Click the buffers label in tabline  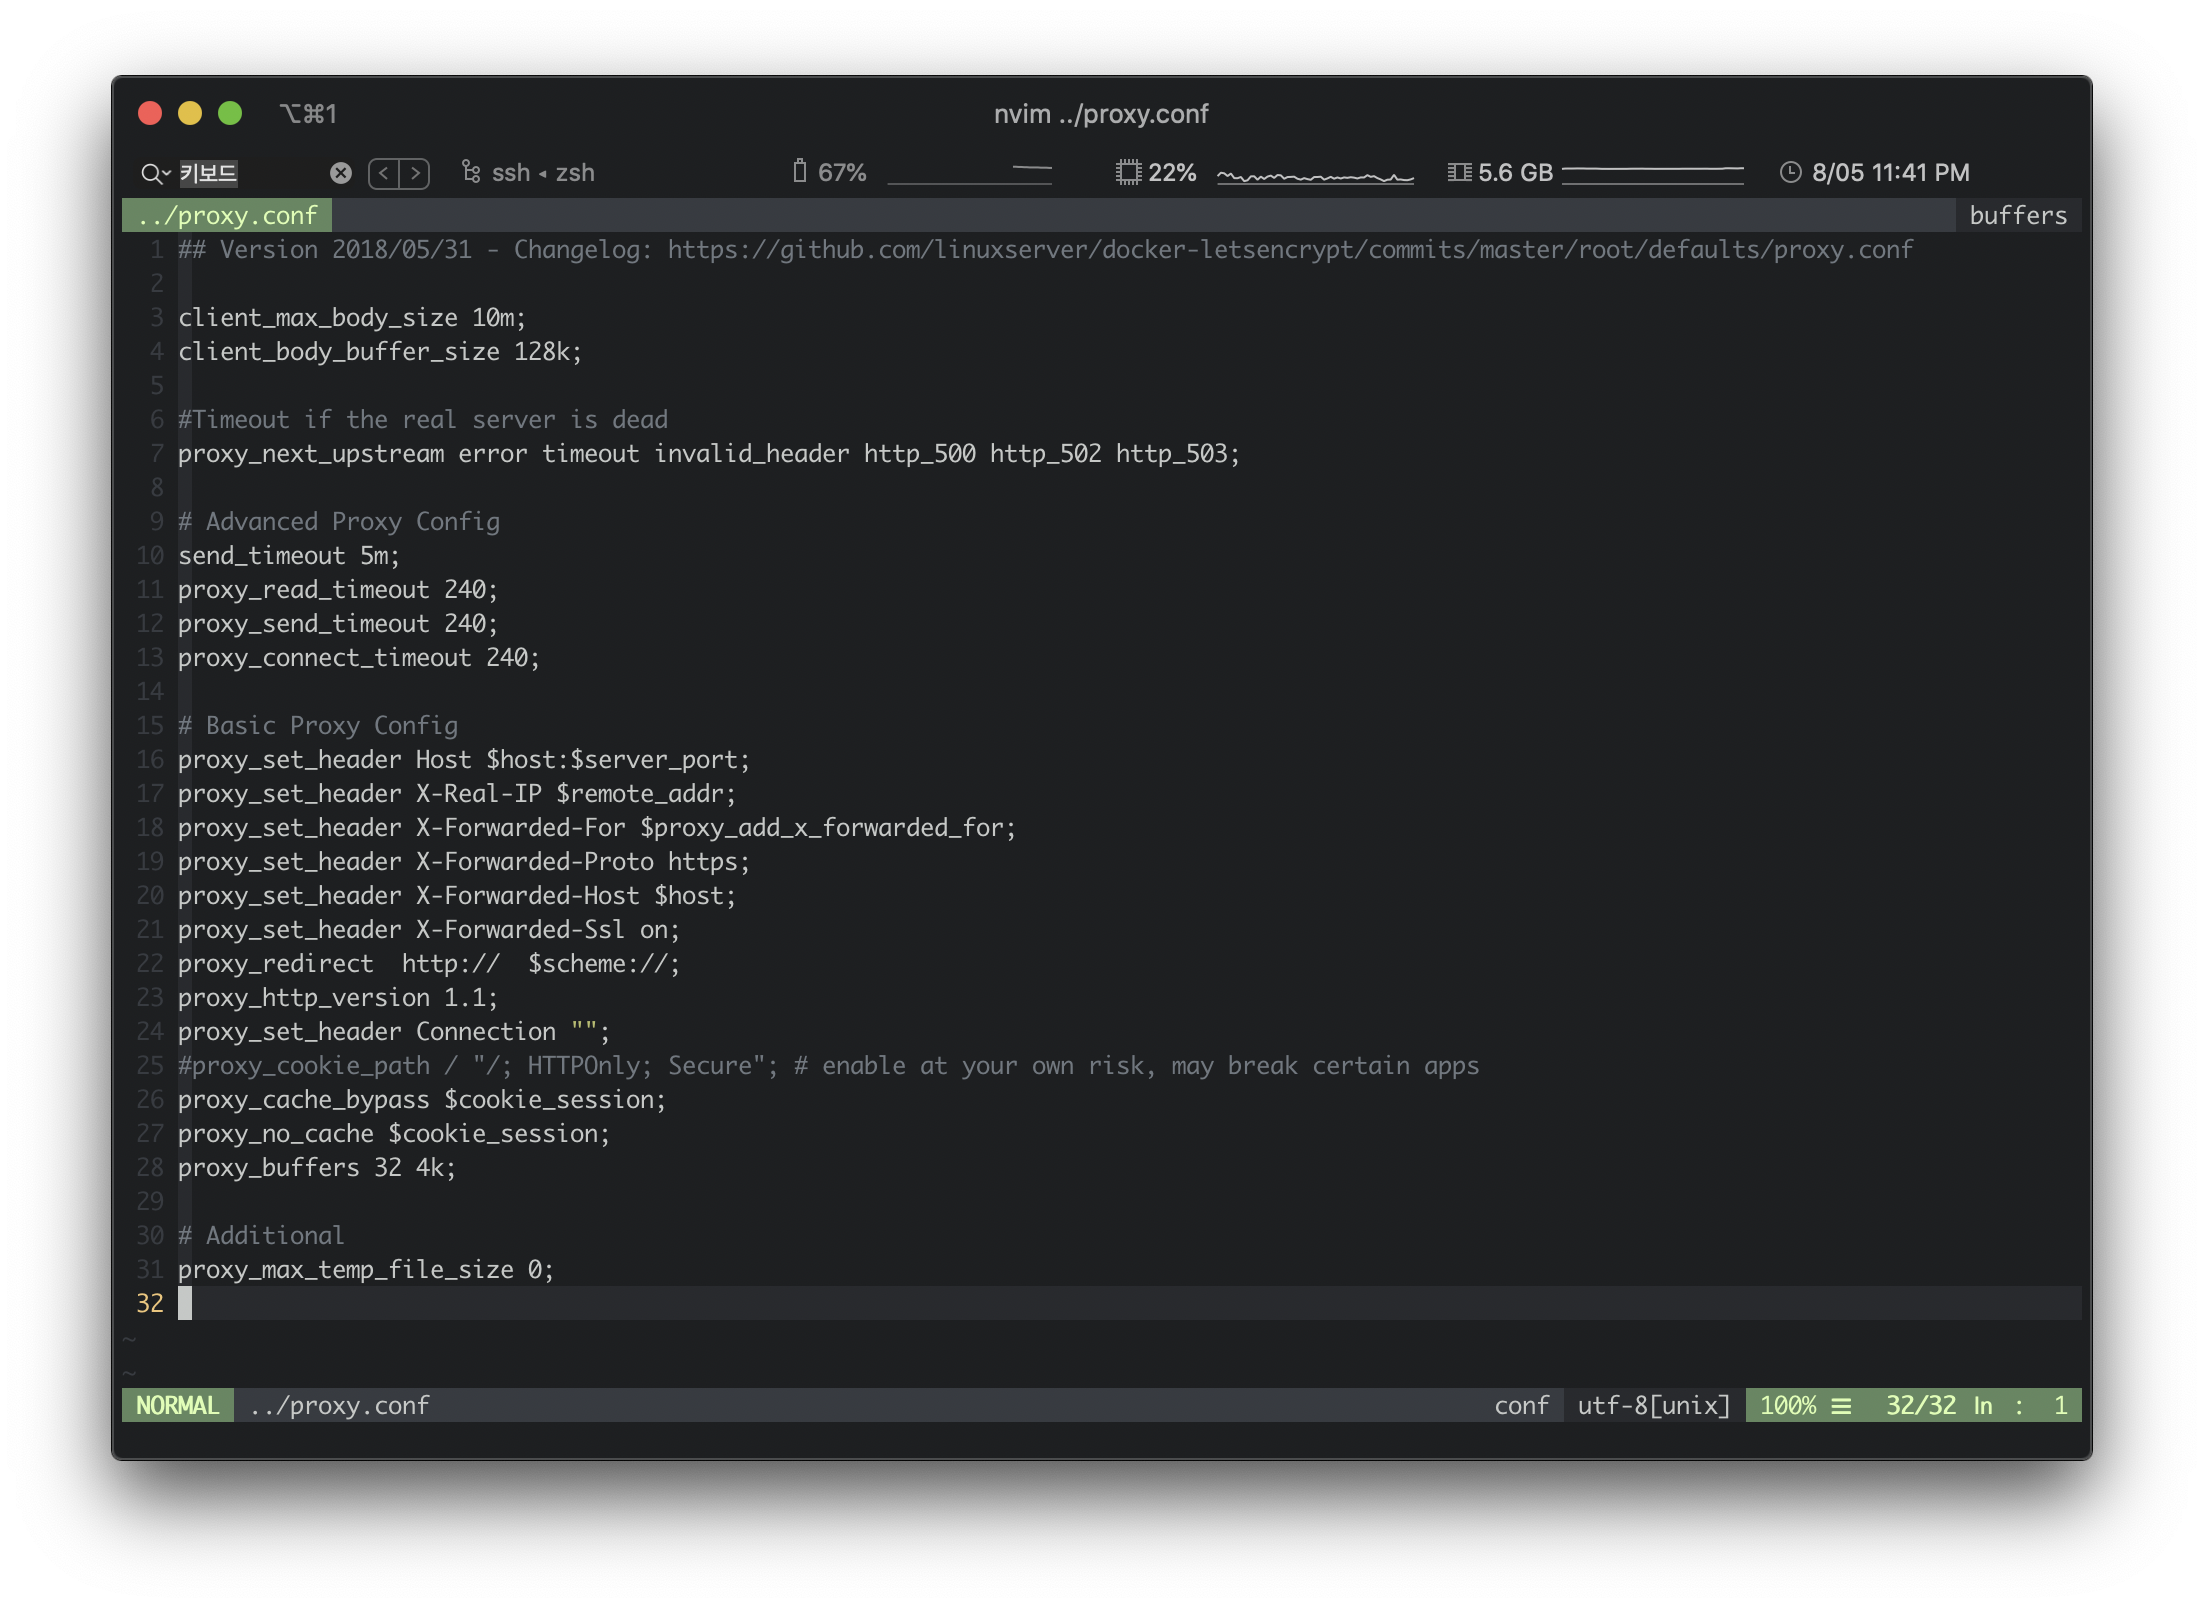[x=2017, y=215]
